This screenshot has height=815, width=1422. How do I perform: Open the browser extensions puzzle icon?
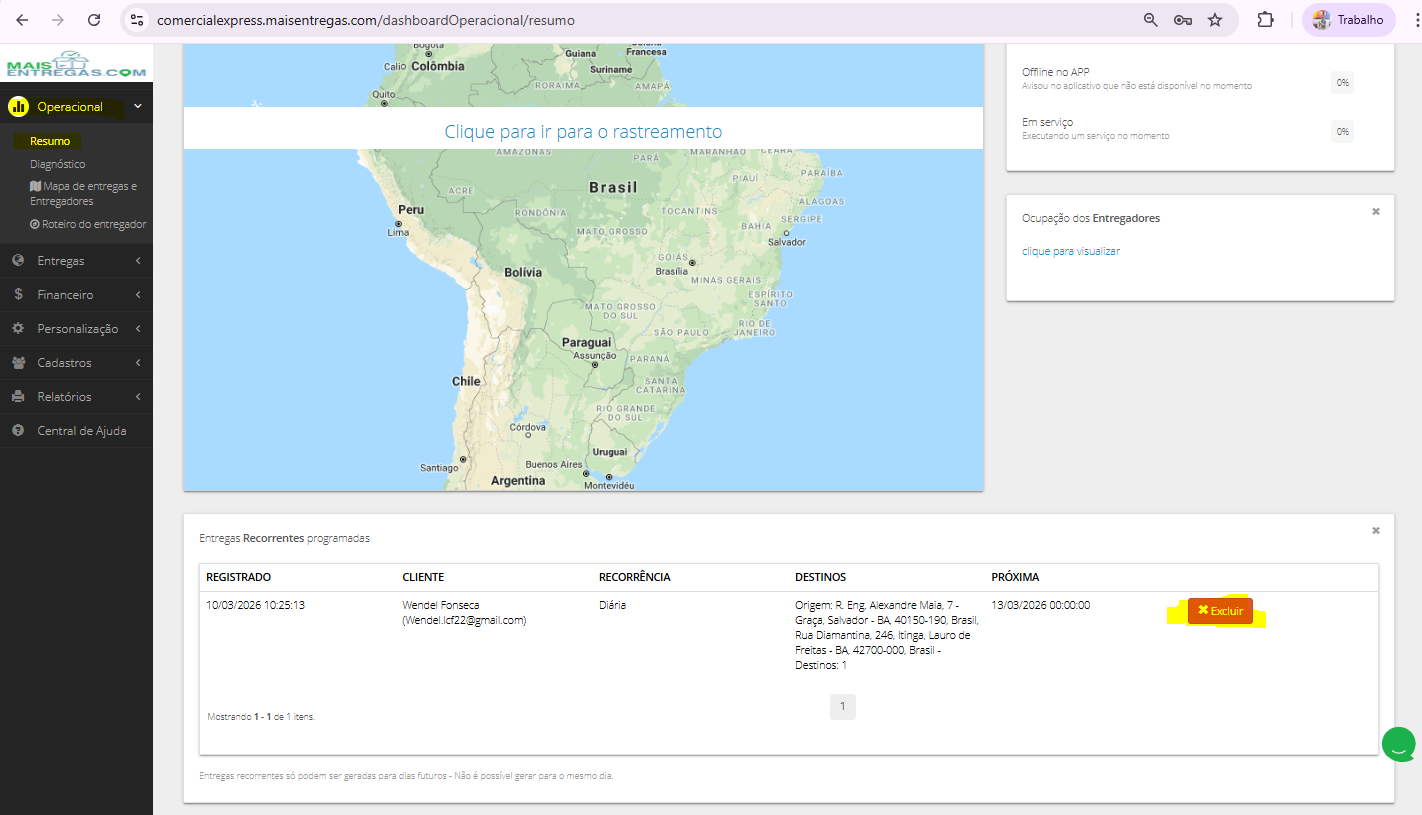(x=1266, y=20)
